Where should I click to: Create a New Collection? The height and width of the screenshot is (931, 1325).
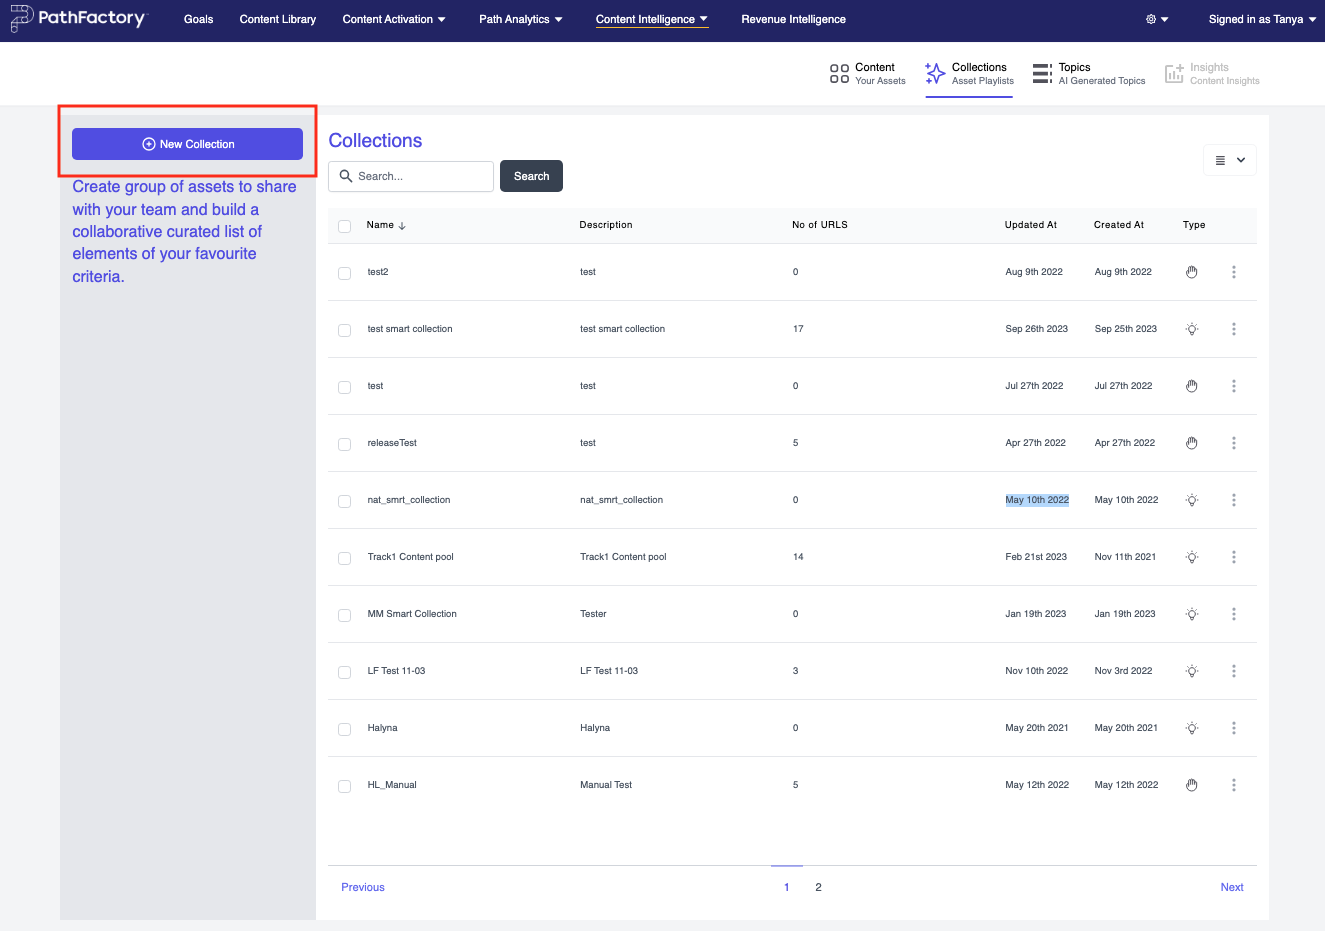pyautogui.click(x=187, y=144)
